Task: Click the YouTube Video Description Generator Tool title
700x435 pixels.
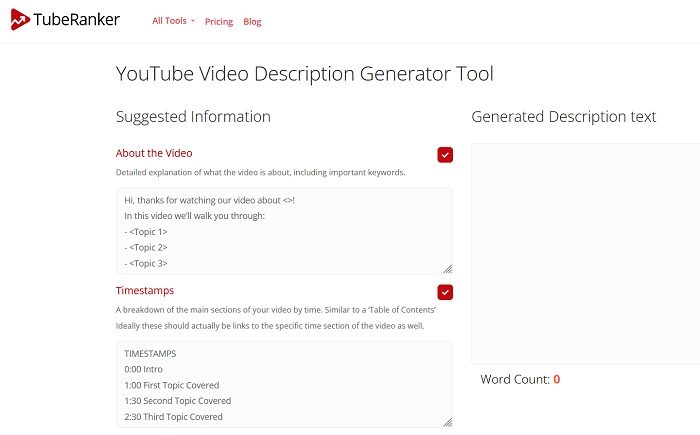Action: coord(304,74)
